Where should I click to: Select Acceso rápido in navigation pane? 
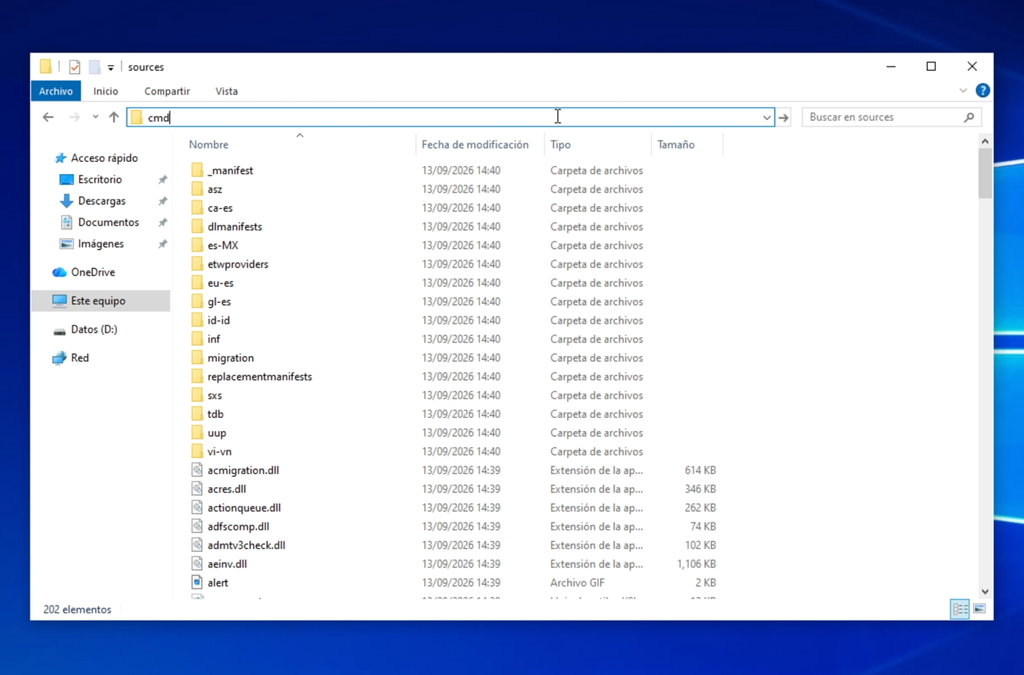[104, 158]
